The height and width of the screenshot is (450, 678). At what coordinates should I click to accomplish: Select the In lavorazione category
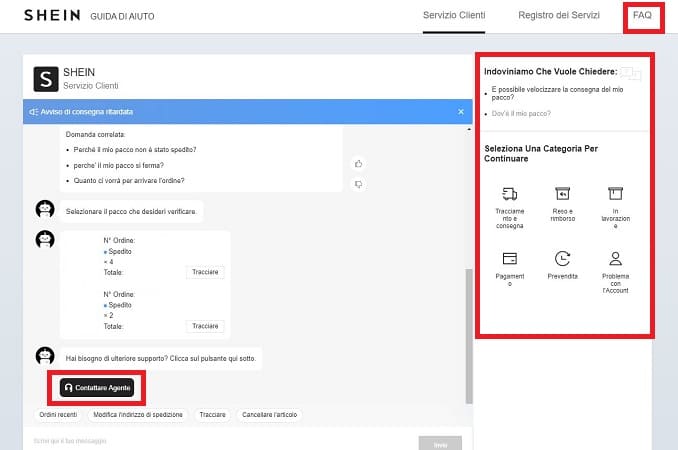(615, 207)
